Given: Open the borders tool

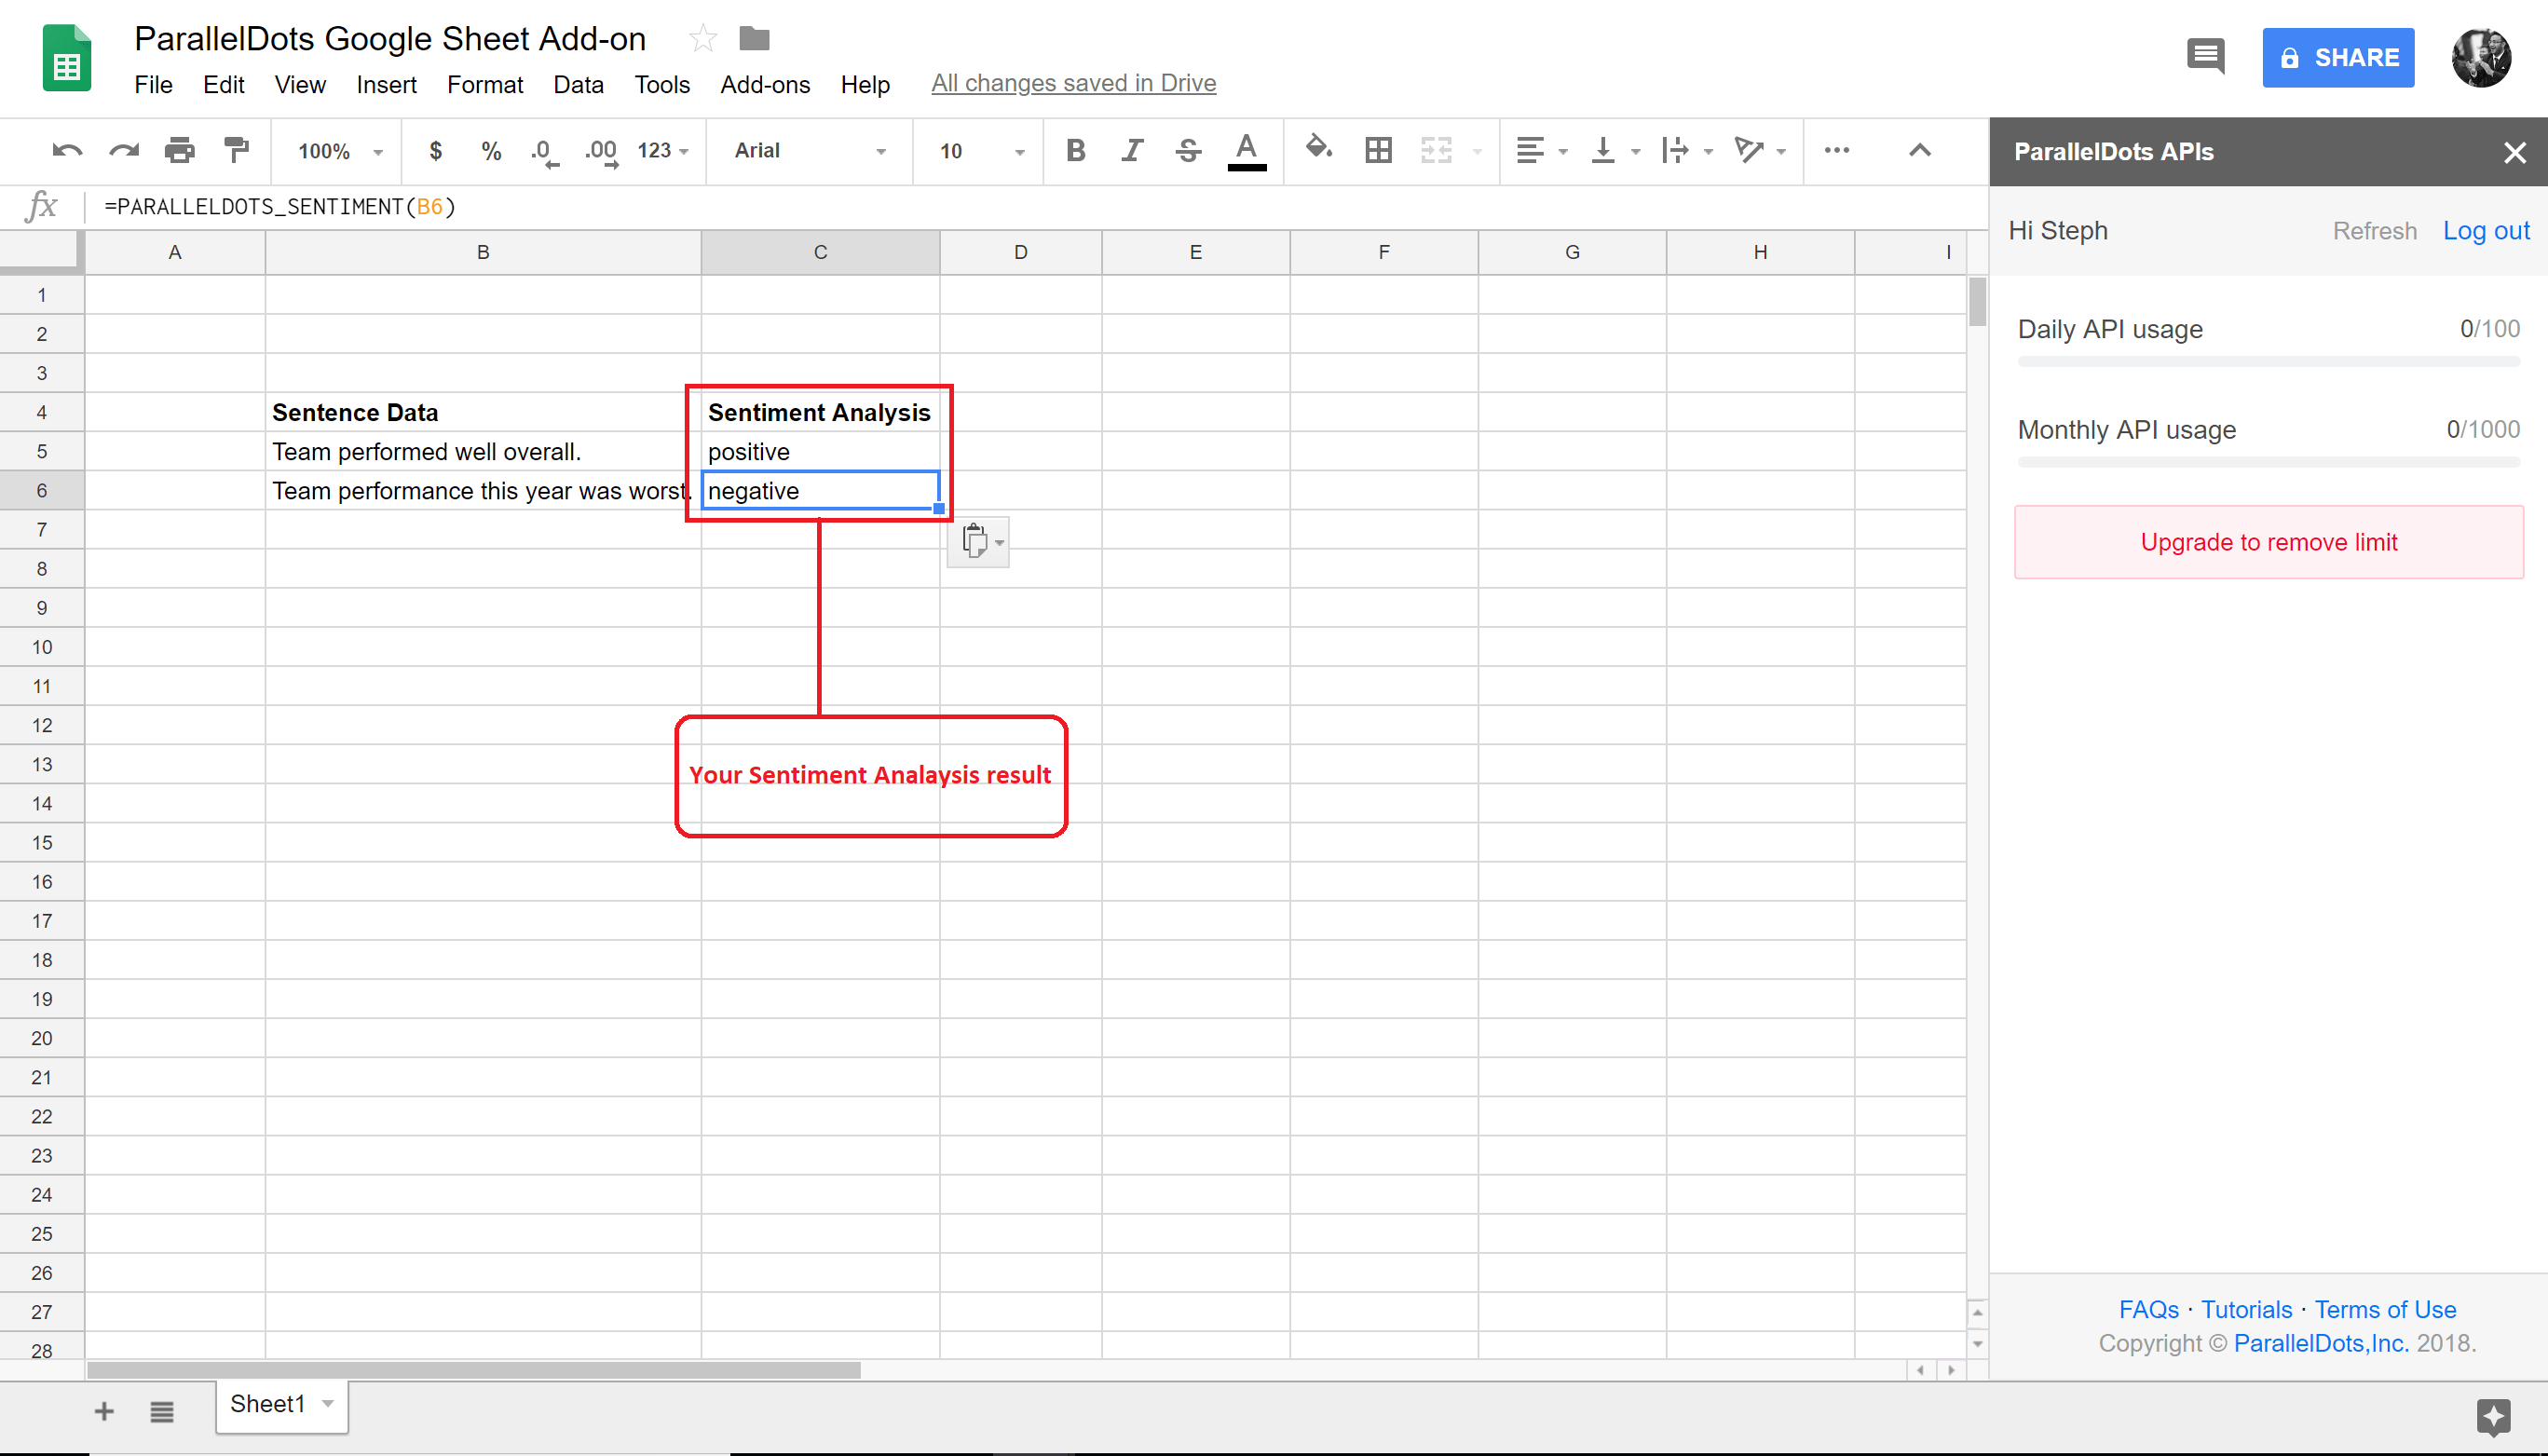Looking at the screenshot, I should point(1378,151).
